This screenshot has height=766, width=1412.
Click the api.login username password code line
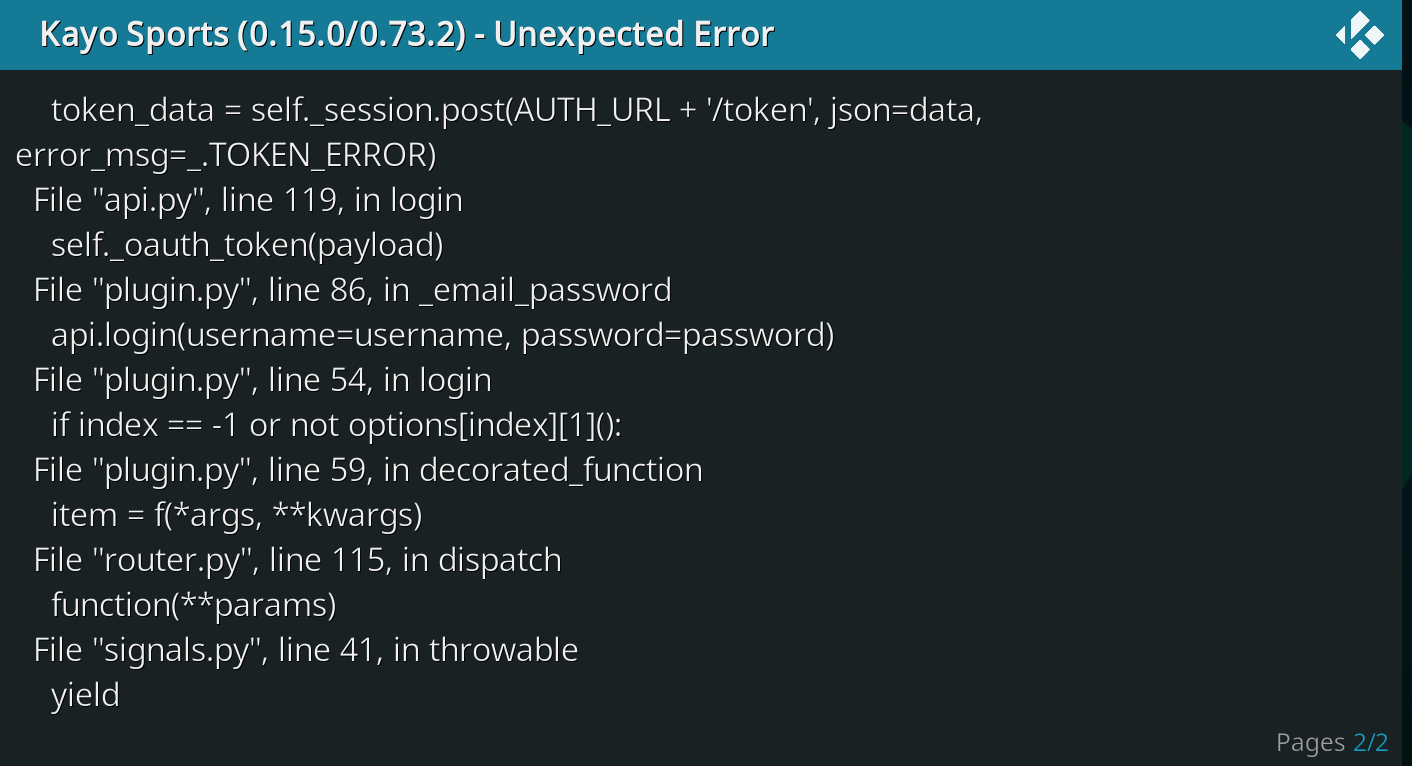pyautogui.click(x=442, y=334)
